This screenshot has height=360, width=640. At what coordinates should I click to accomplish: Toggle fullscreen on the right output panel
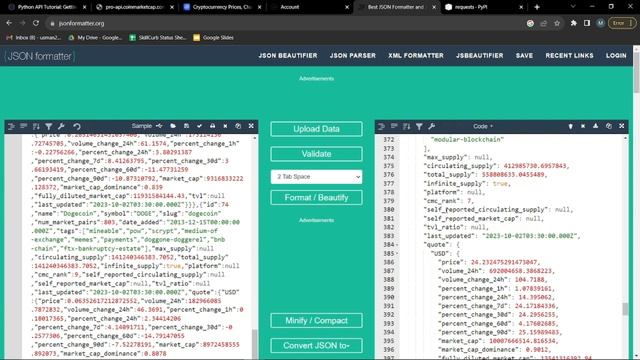(622, 126)
